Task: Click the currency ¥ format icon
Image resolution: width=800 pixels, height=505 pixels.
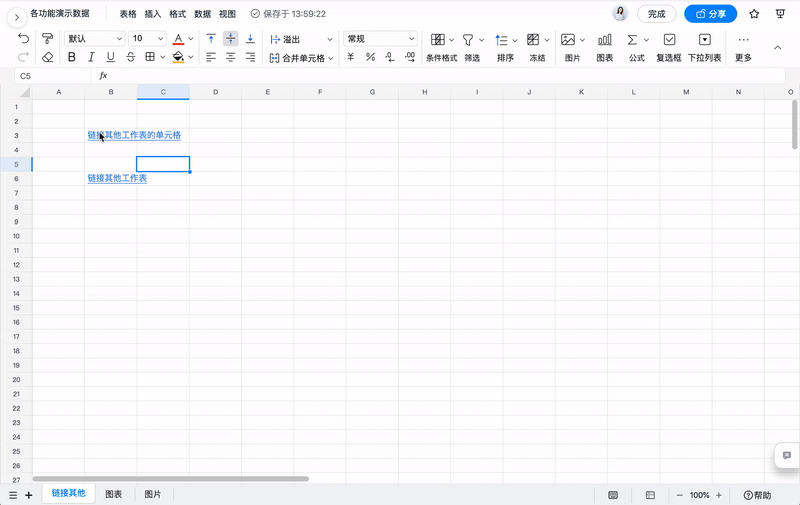Action: coord(350,58)
